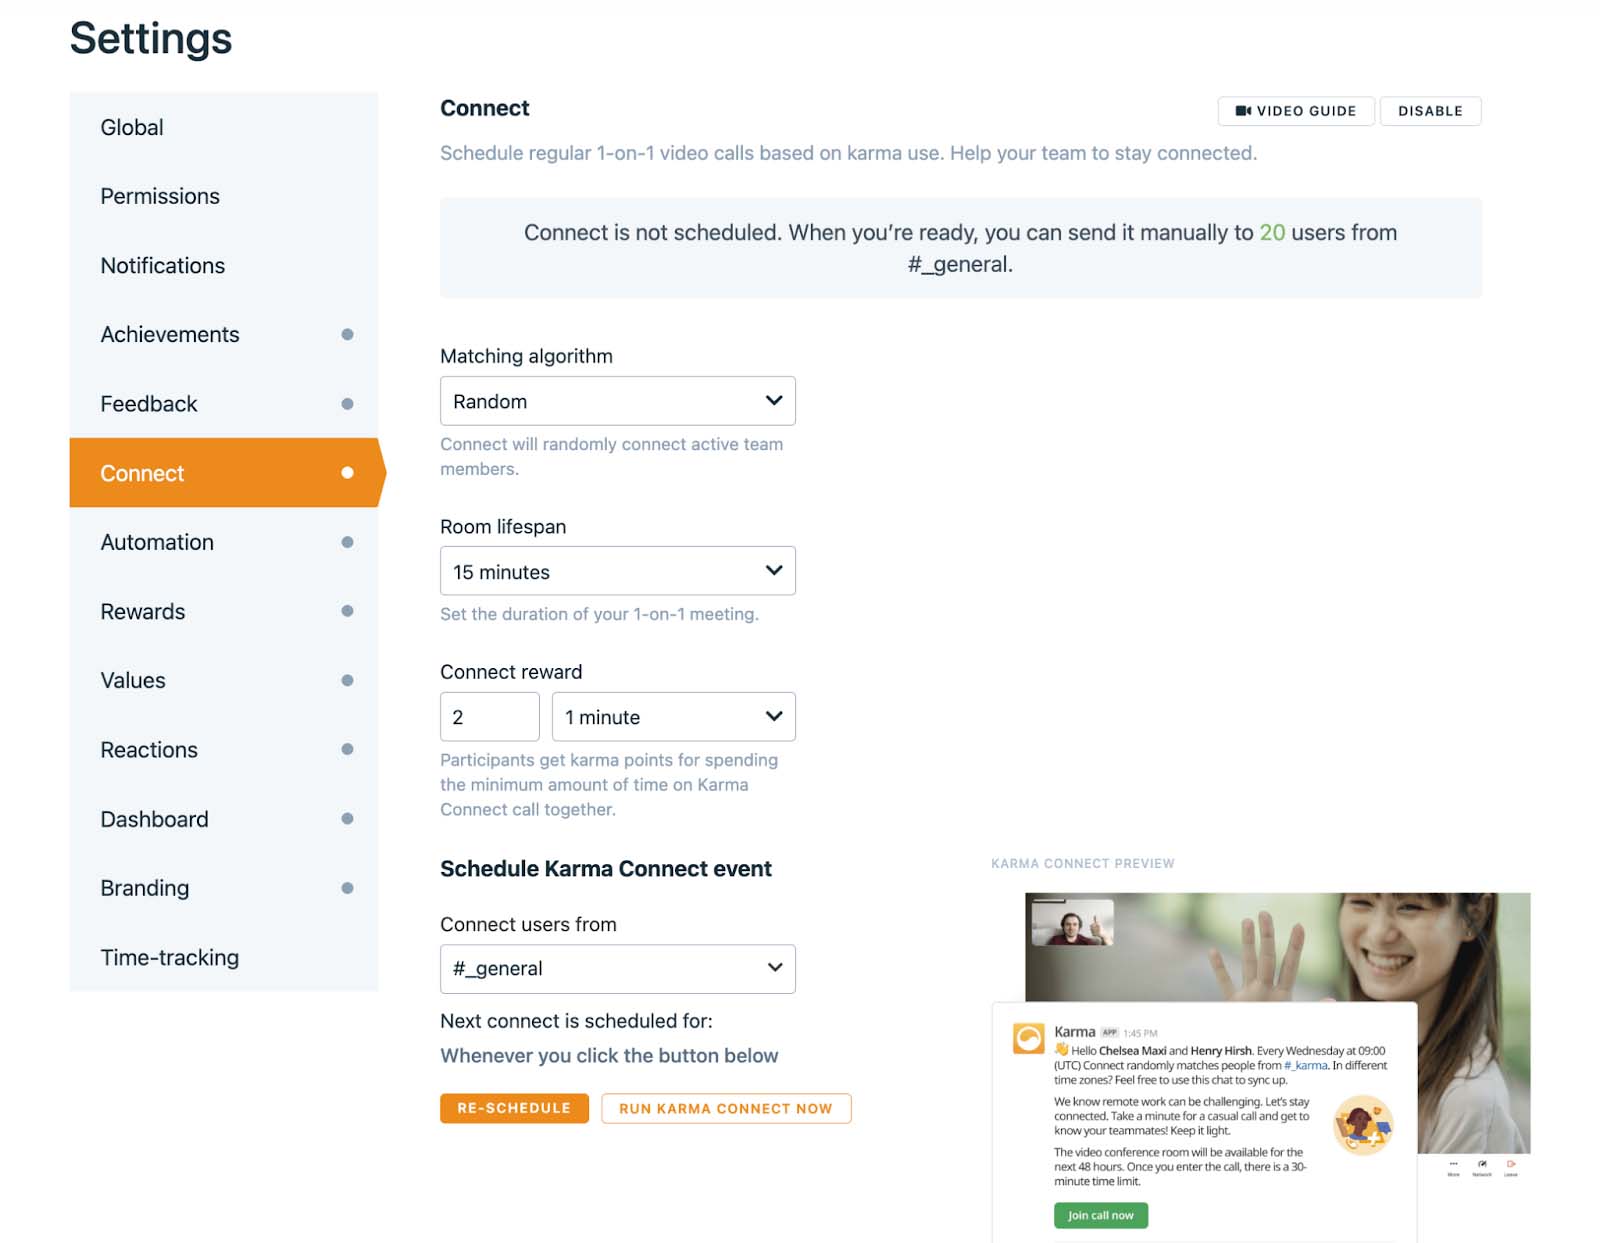
Task: Click the camera icon on the Video Guide button
Action: pyautogui.click(x=1243, y=111)
